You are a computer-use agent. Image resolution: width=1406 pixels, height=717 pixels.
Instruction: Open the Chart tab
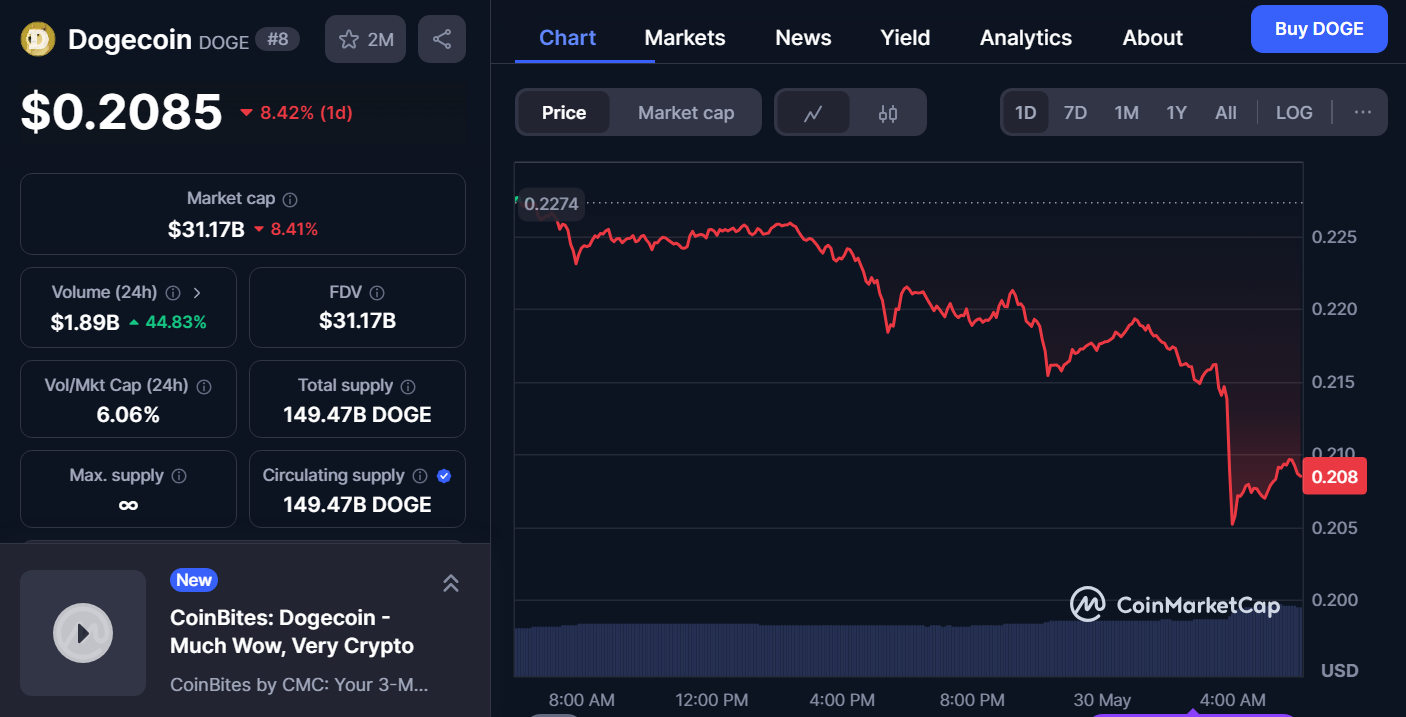[x=567, y=38]
